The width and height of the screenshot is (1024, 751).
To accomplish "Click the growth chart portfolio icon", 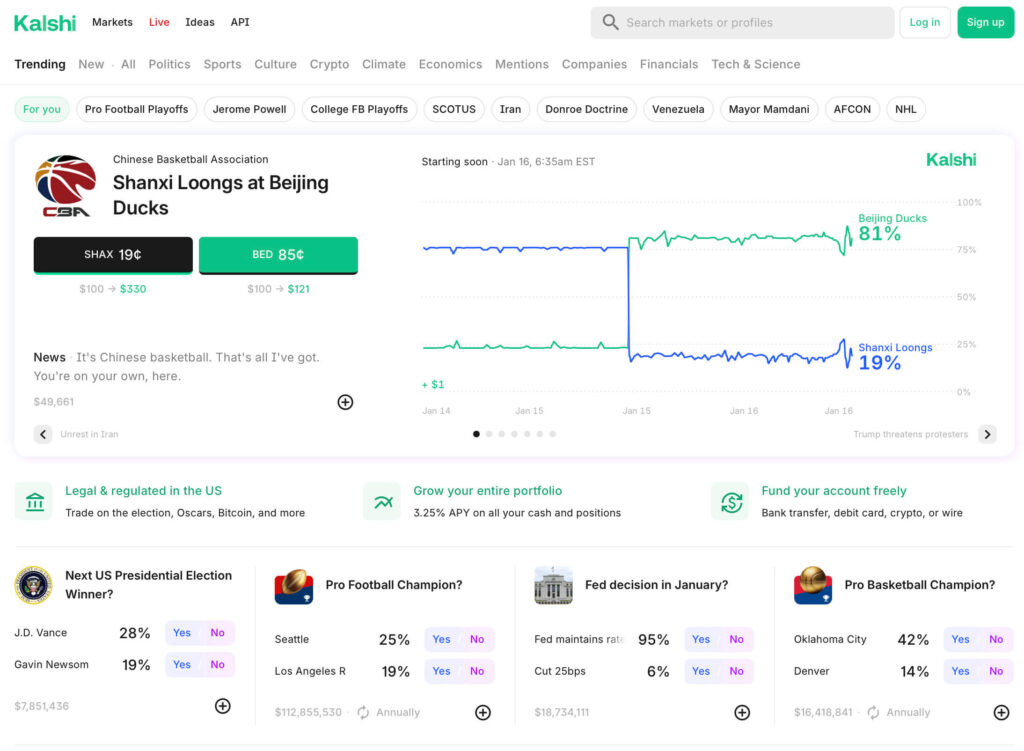I will pos(383,502).
